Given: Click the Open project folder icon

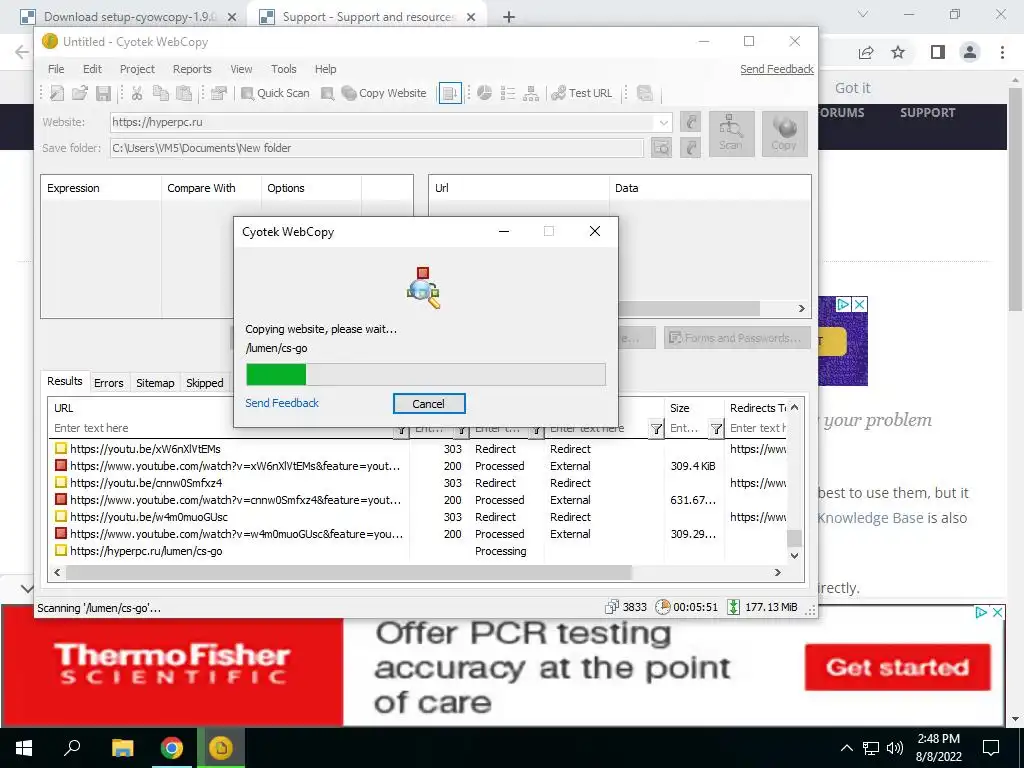Looking at the screenshot, I should pos(80,93).
